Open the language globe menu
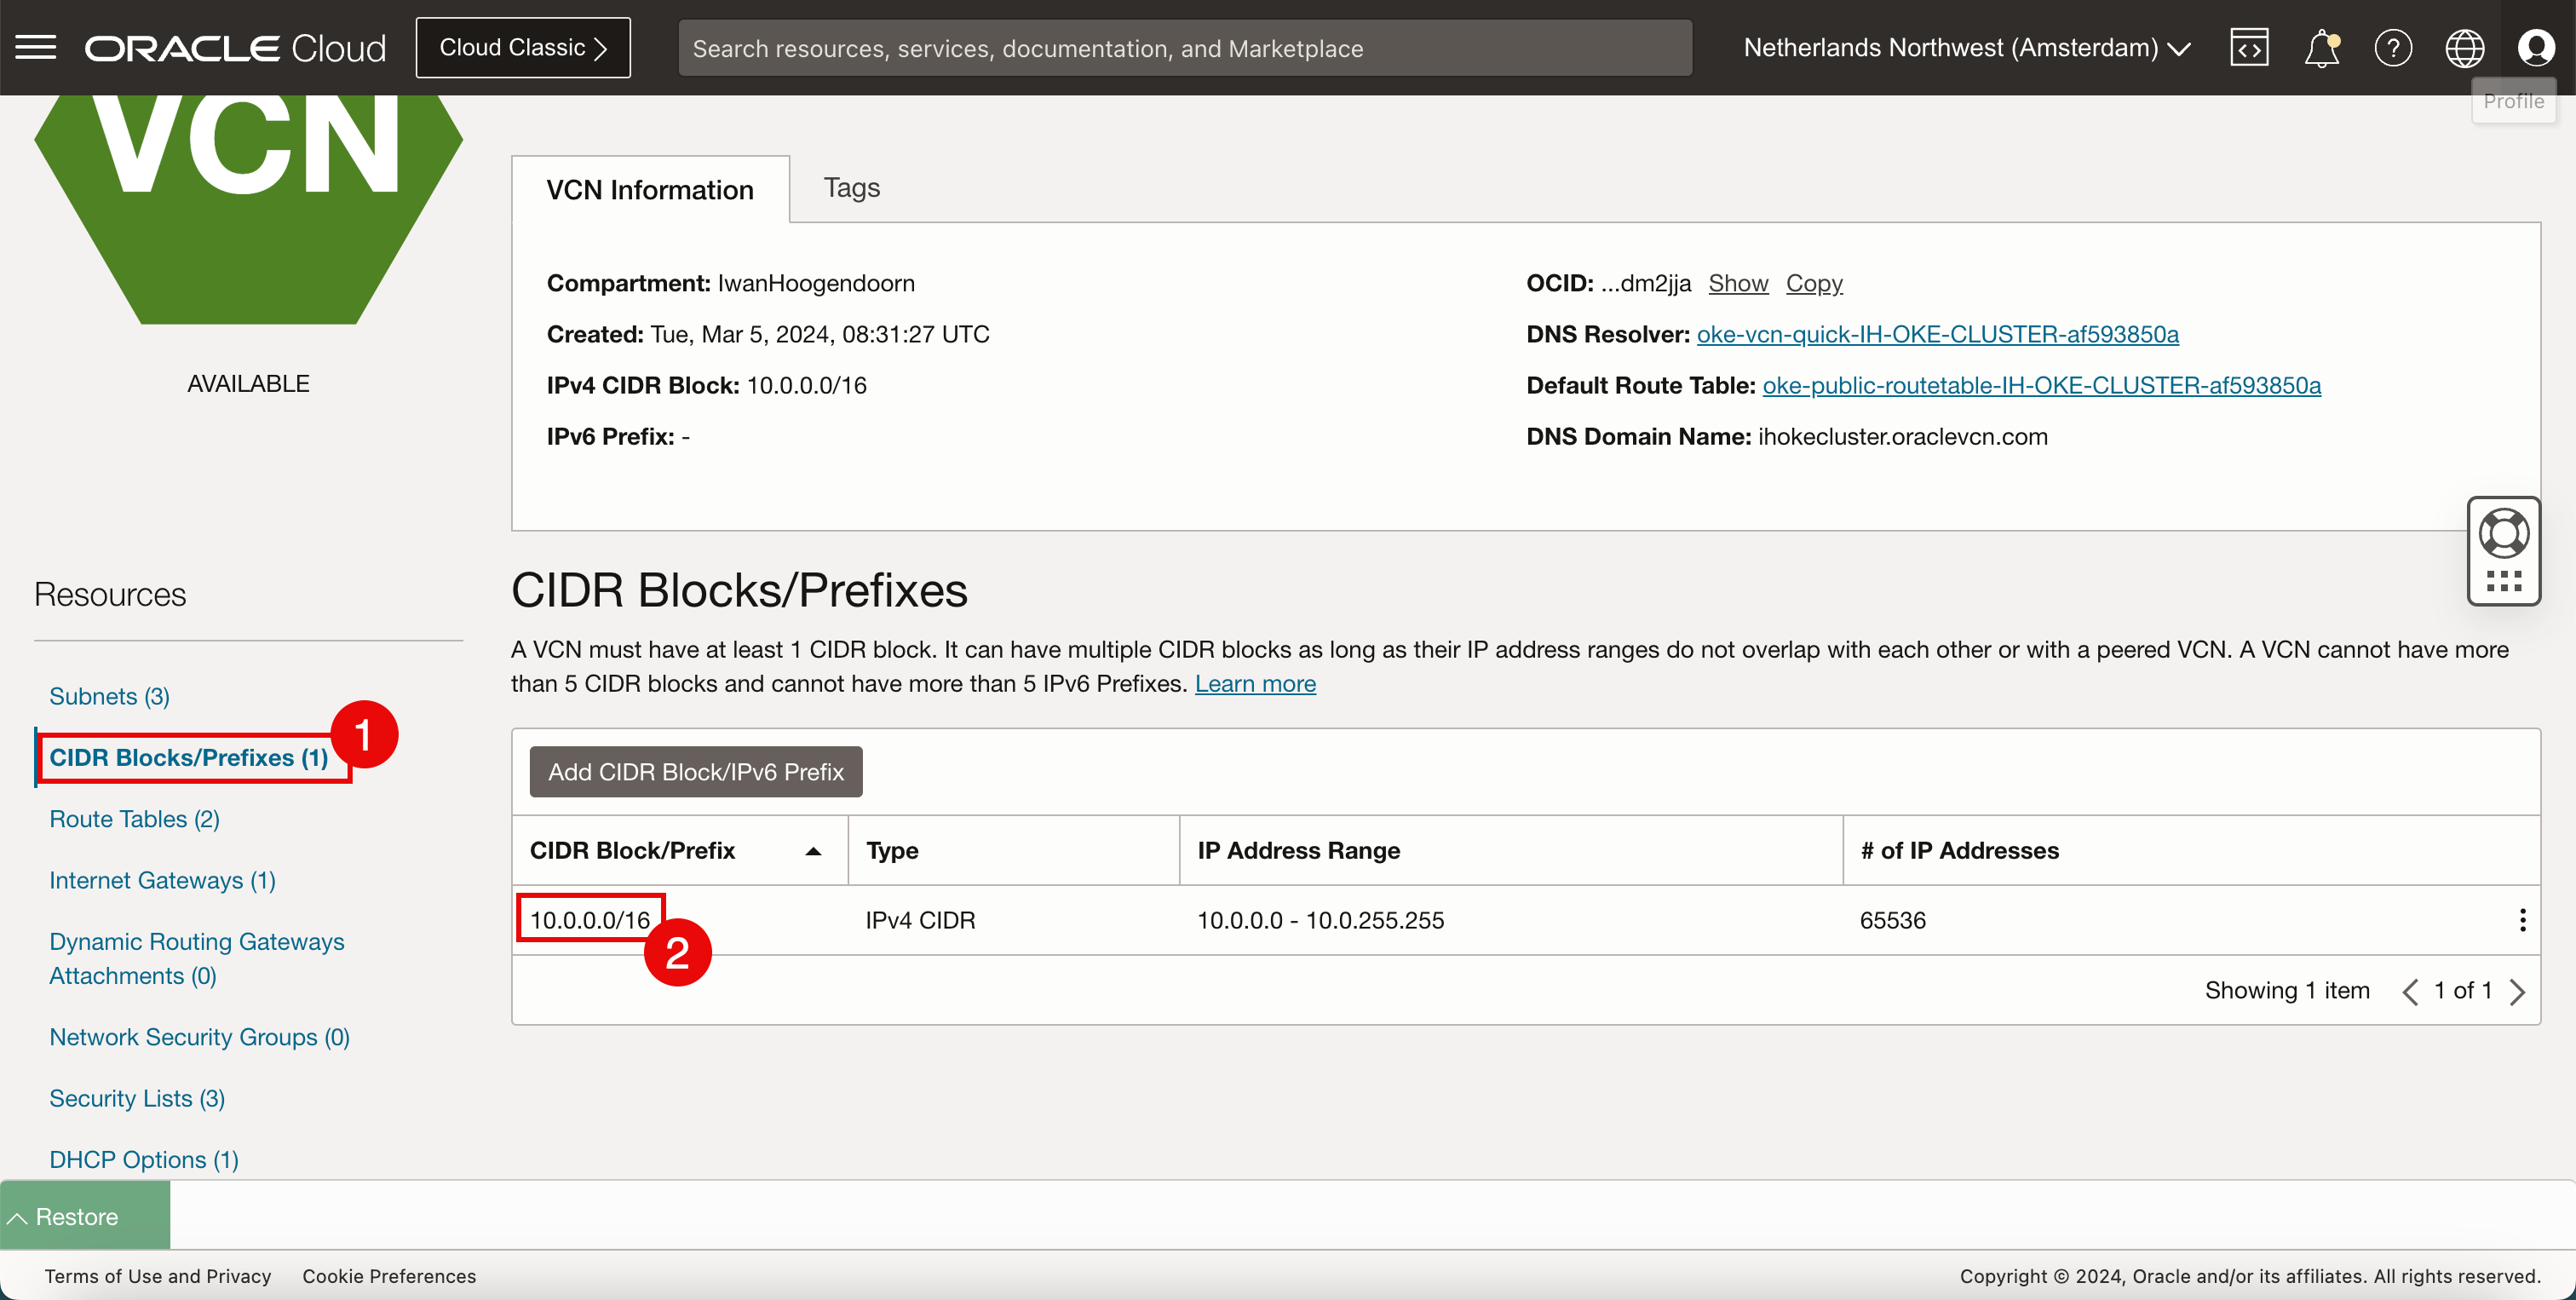Screen dimensions: 2576x1300 pos(2464,47)
